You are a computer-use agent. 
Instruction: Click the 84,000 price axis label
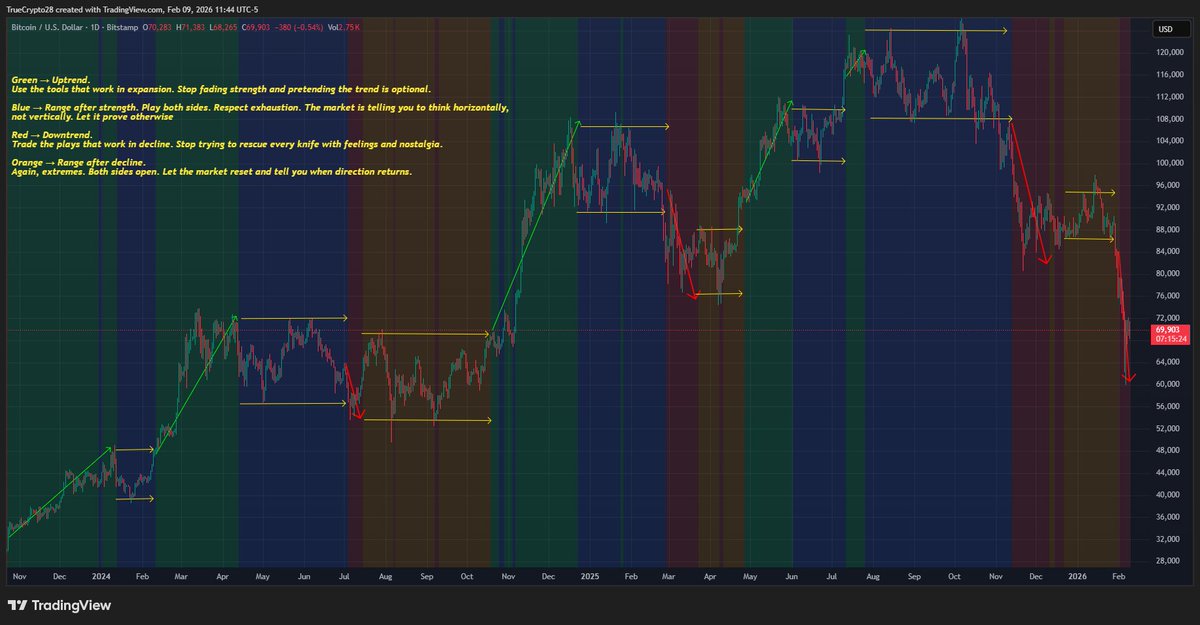[1166, 251]
